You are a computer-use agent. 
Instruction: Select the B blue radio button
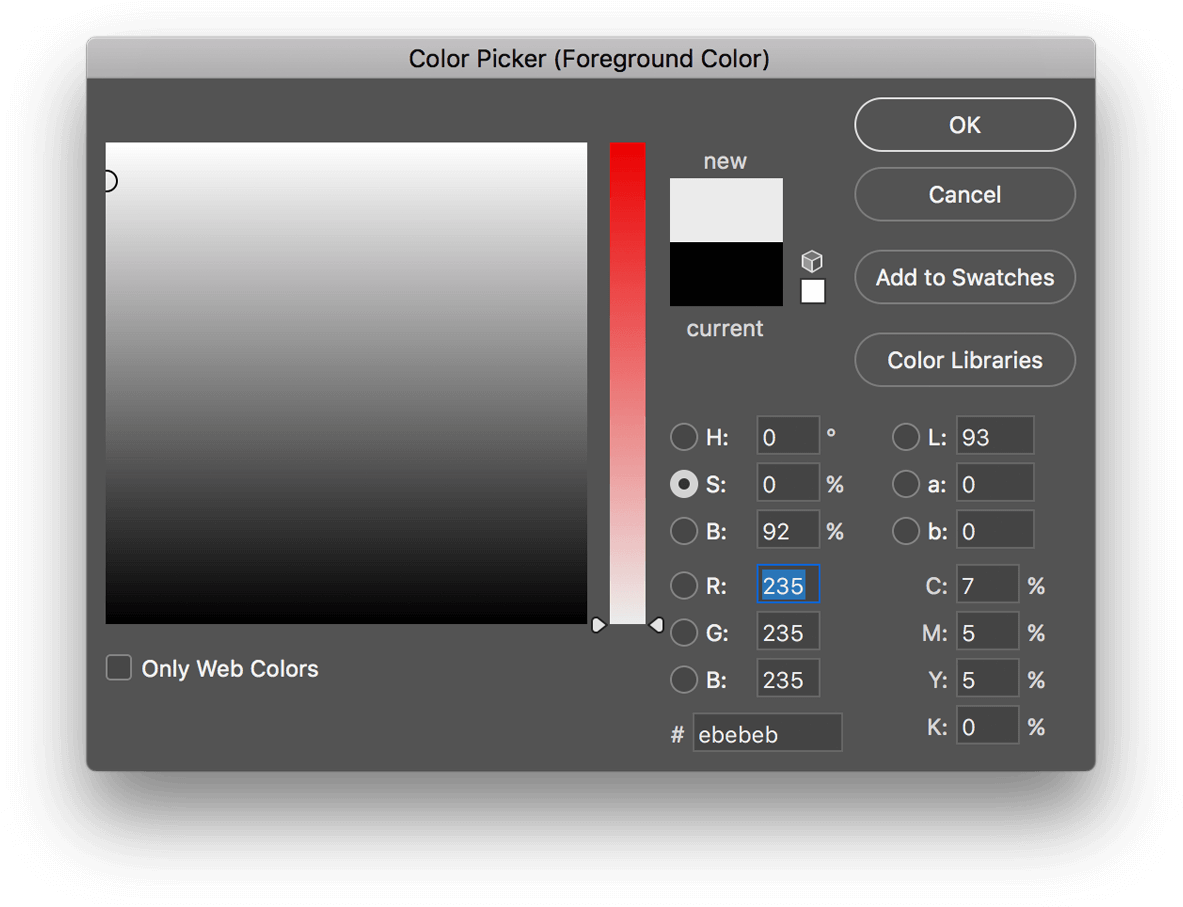coord(684,679)
